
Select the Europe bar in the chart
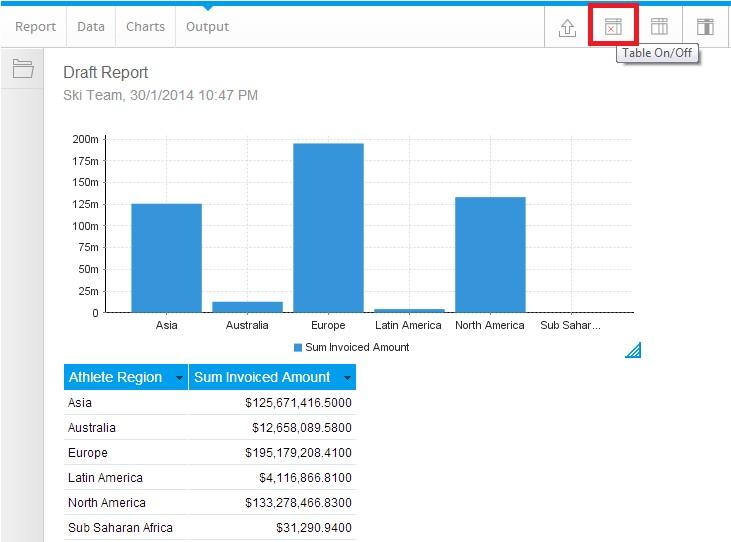point(328,228)
